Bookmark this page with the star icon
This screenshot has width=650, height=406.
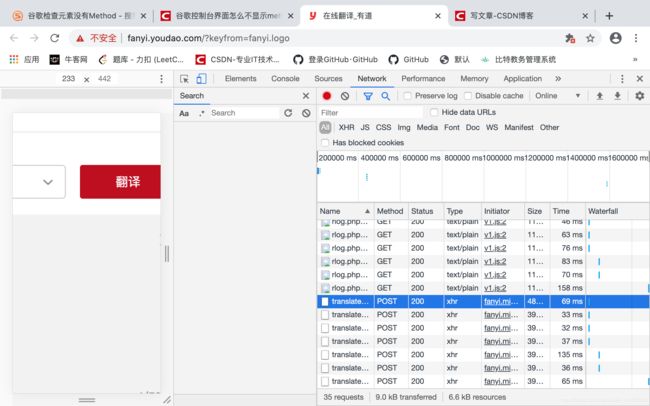point(590,38)
